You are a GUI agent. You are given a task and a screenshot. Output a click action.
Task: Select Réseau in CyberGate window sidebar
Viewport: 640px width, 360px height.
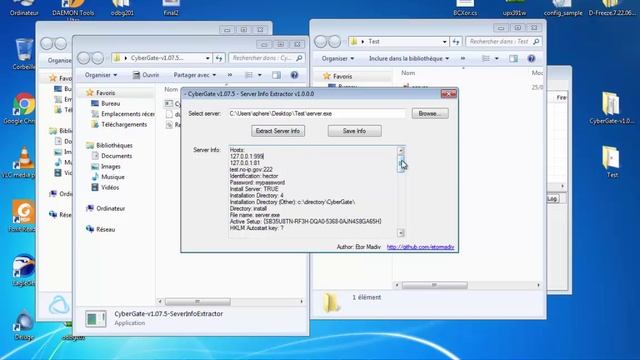(x=101, y=229)
